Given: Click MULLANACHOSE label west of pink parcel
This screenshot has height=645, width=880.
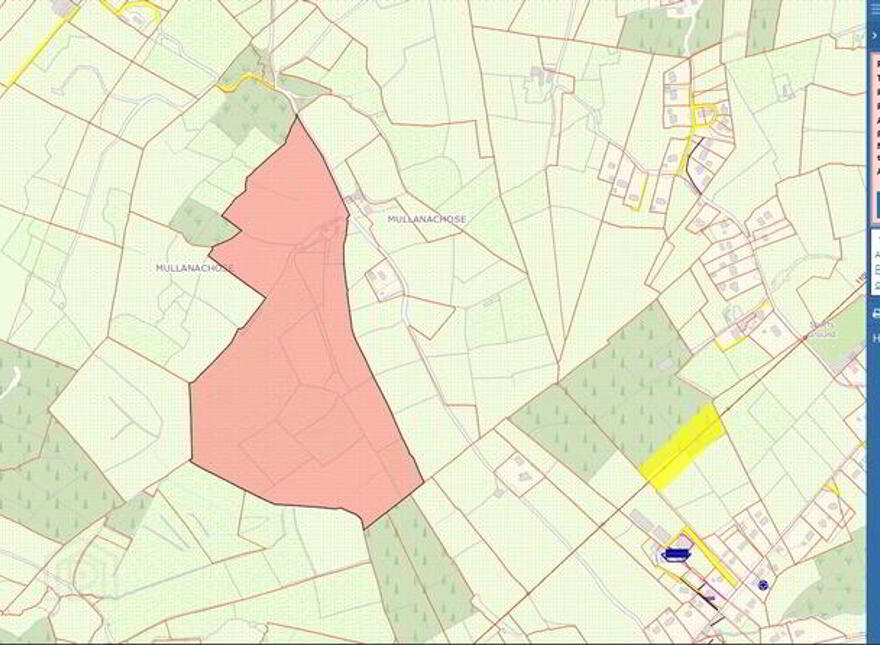Looking at the screenshot, I should pyautogui.click(x=194, y=268).
